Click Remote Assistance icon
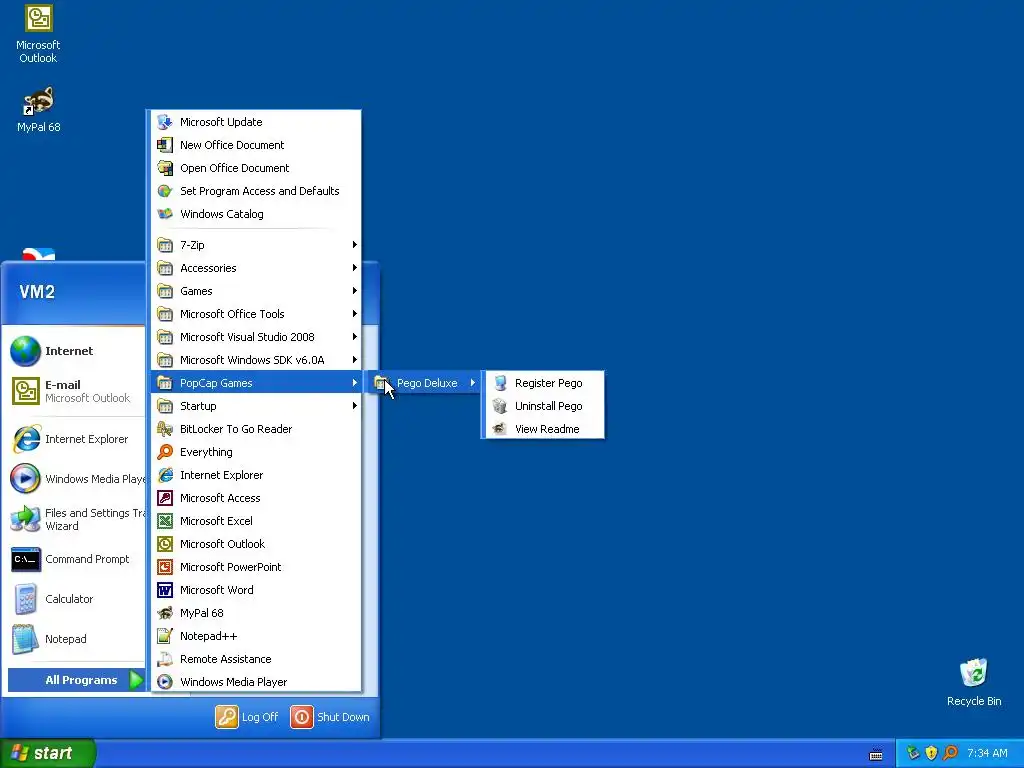This screenshot has width=1024, height=768. coord(165,659)
